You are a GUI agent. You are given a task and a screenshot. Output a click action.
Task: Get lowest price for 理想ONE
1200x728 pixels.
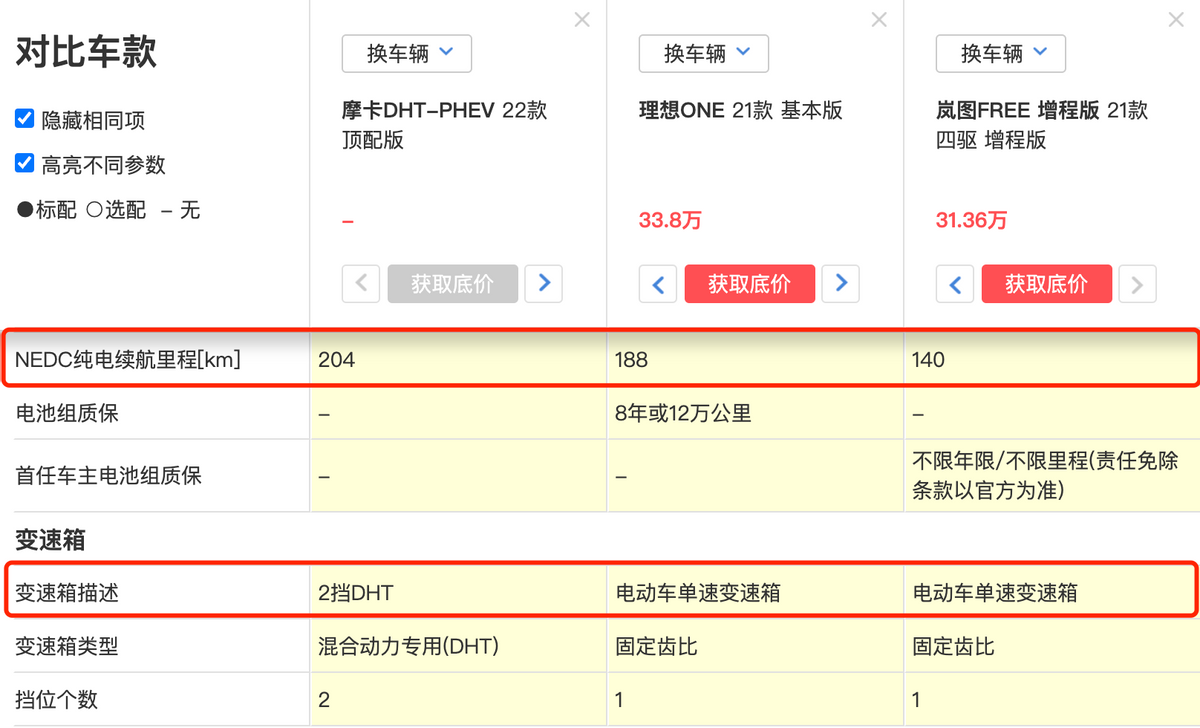tap(750, 284)
